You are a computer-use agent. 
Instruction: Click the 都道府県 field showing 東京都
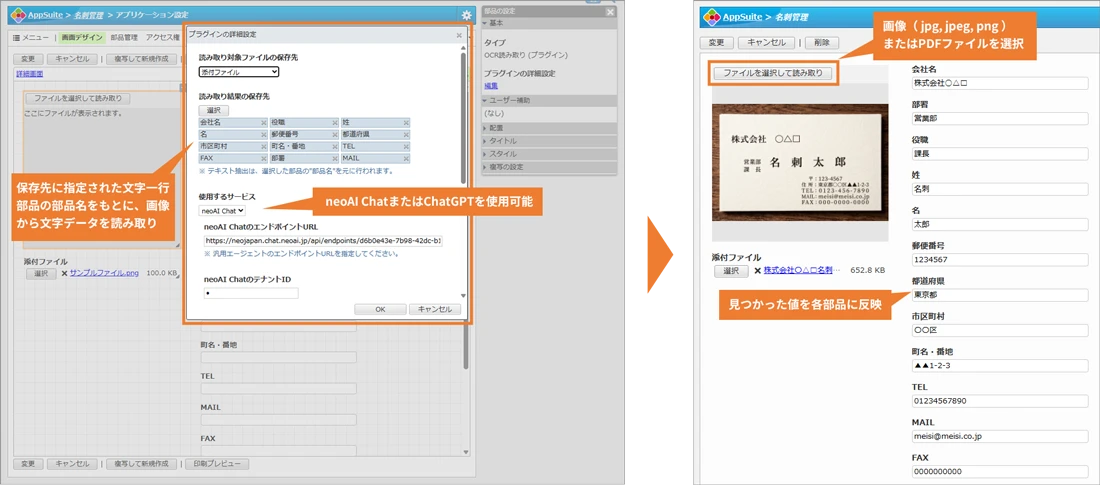(x=1000, y=295)
